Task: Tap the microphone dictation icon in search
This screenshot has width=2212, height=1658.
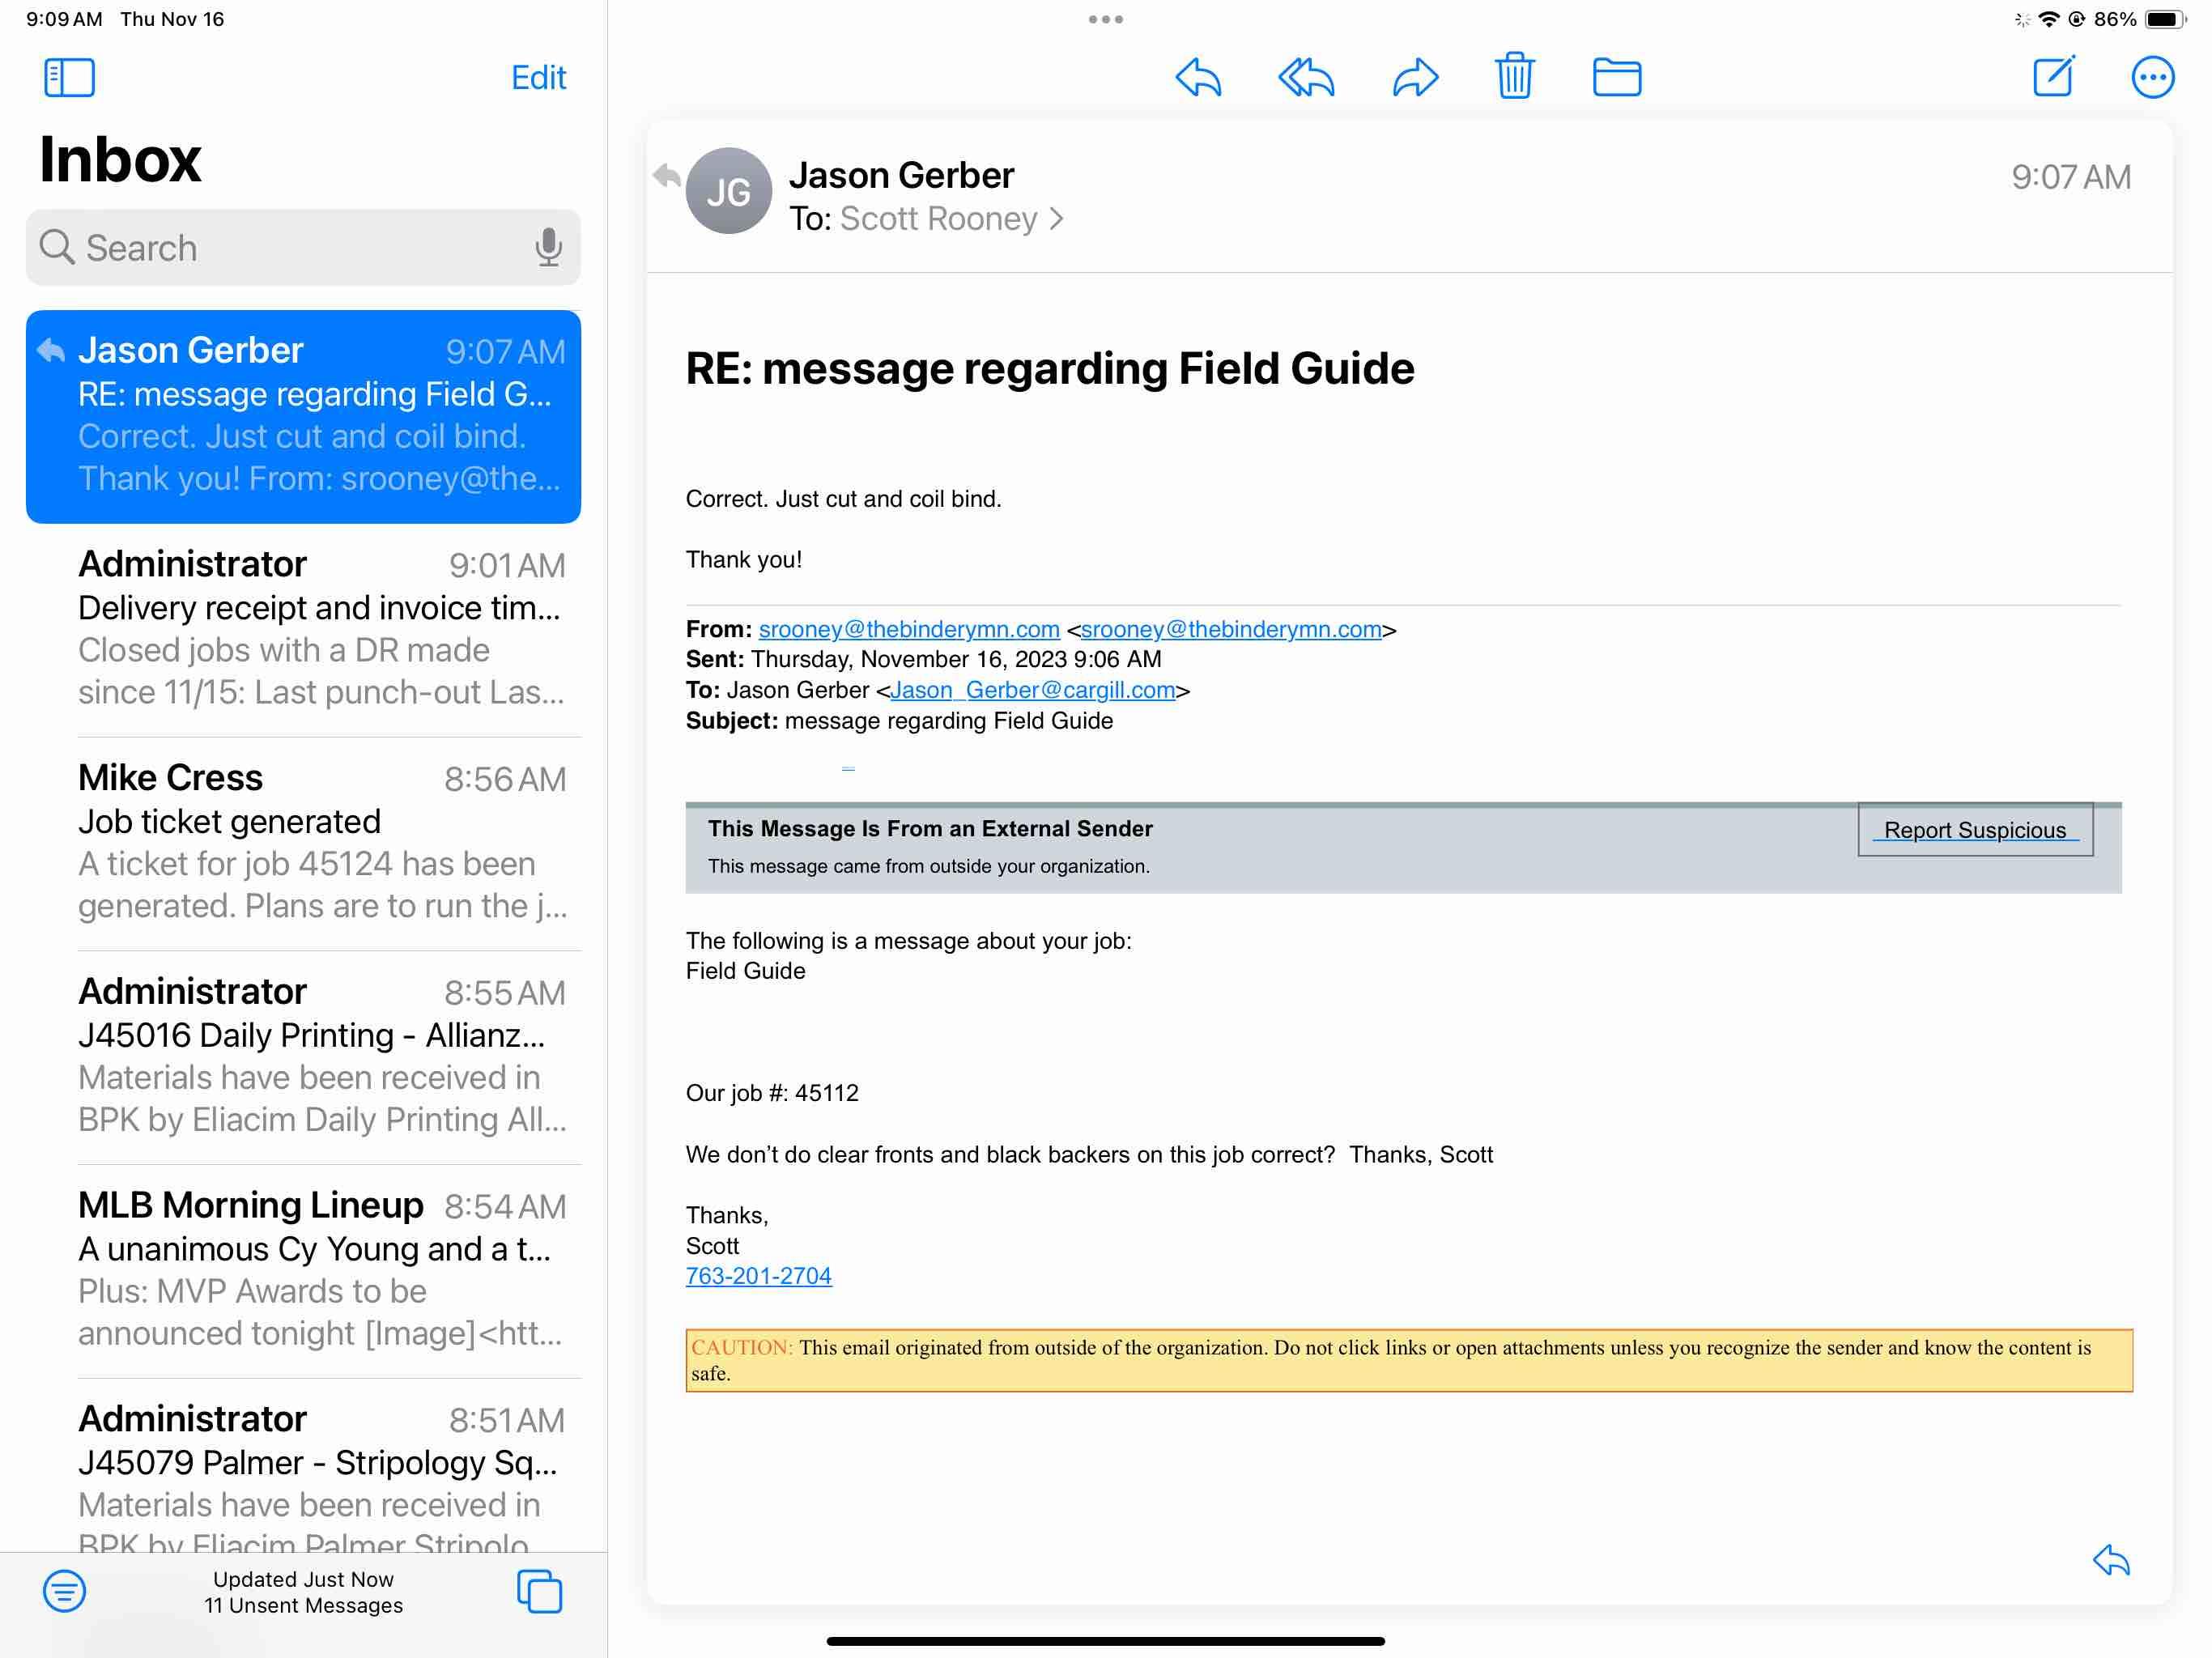Action: [x=548, y=247]
